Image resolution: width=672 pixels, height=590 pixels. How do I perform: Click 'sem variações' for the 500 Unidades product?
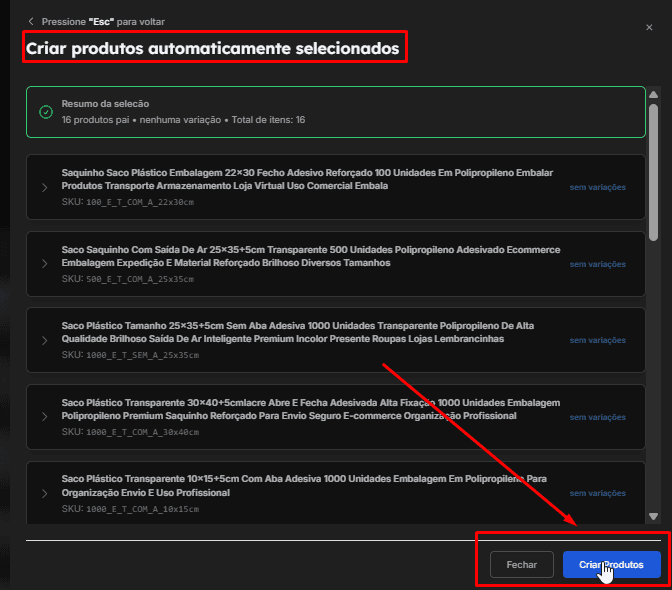(x=597, y=264)
